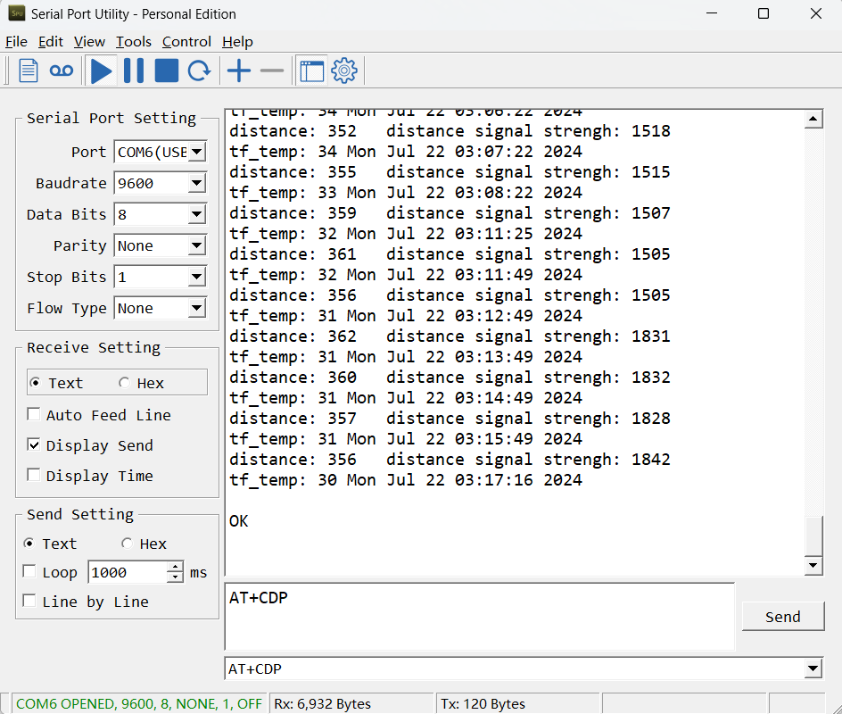Expand the Stop Bits dropdown
This screenshot has height=714, width=842.
(x=197, y=277)
